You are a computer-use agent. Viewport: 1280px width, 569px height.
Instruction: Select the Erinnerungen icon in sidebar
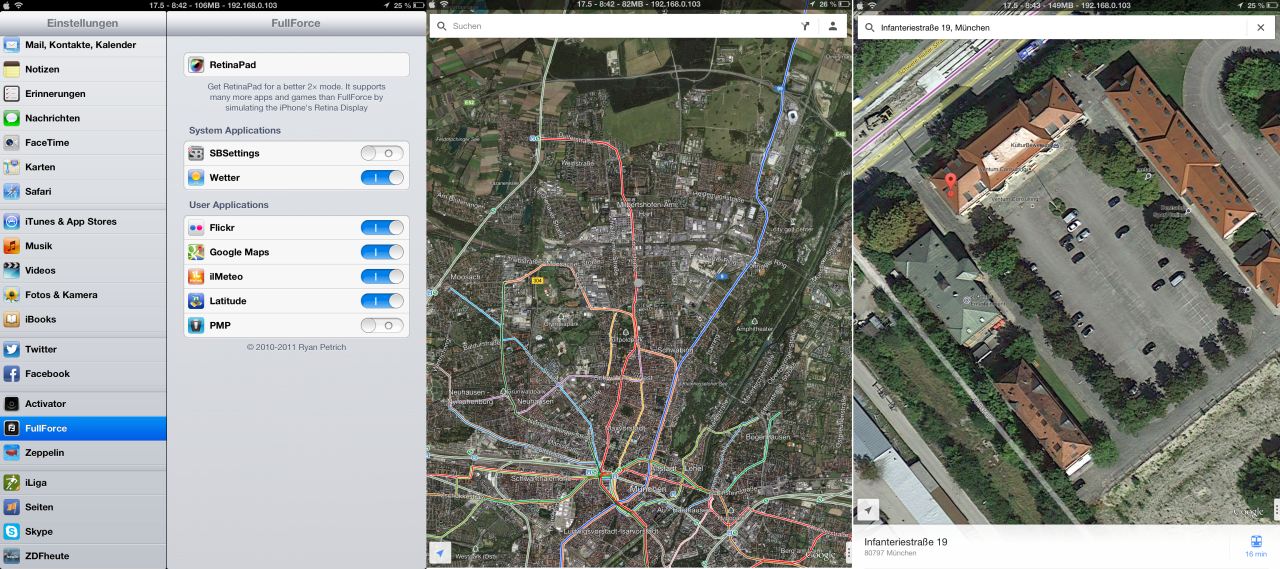coord(11,94)
